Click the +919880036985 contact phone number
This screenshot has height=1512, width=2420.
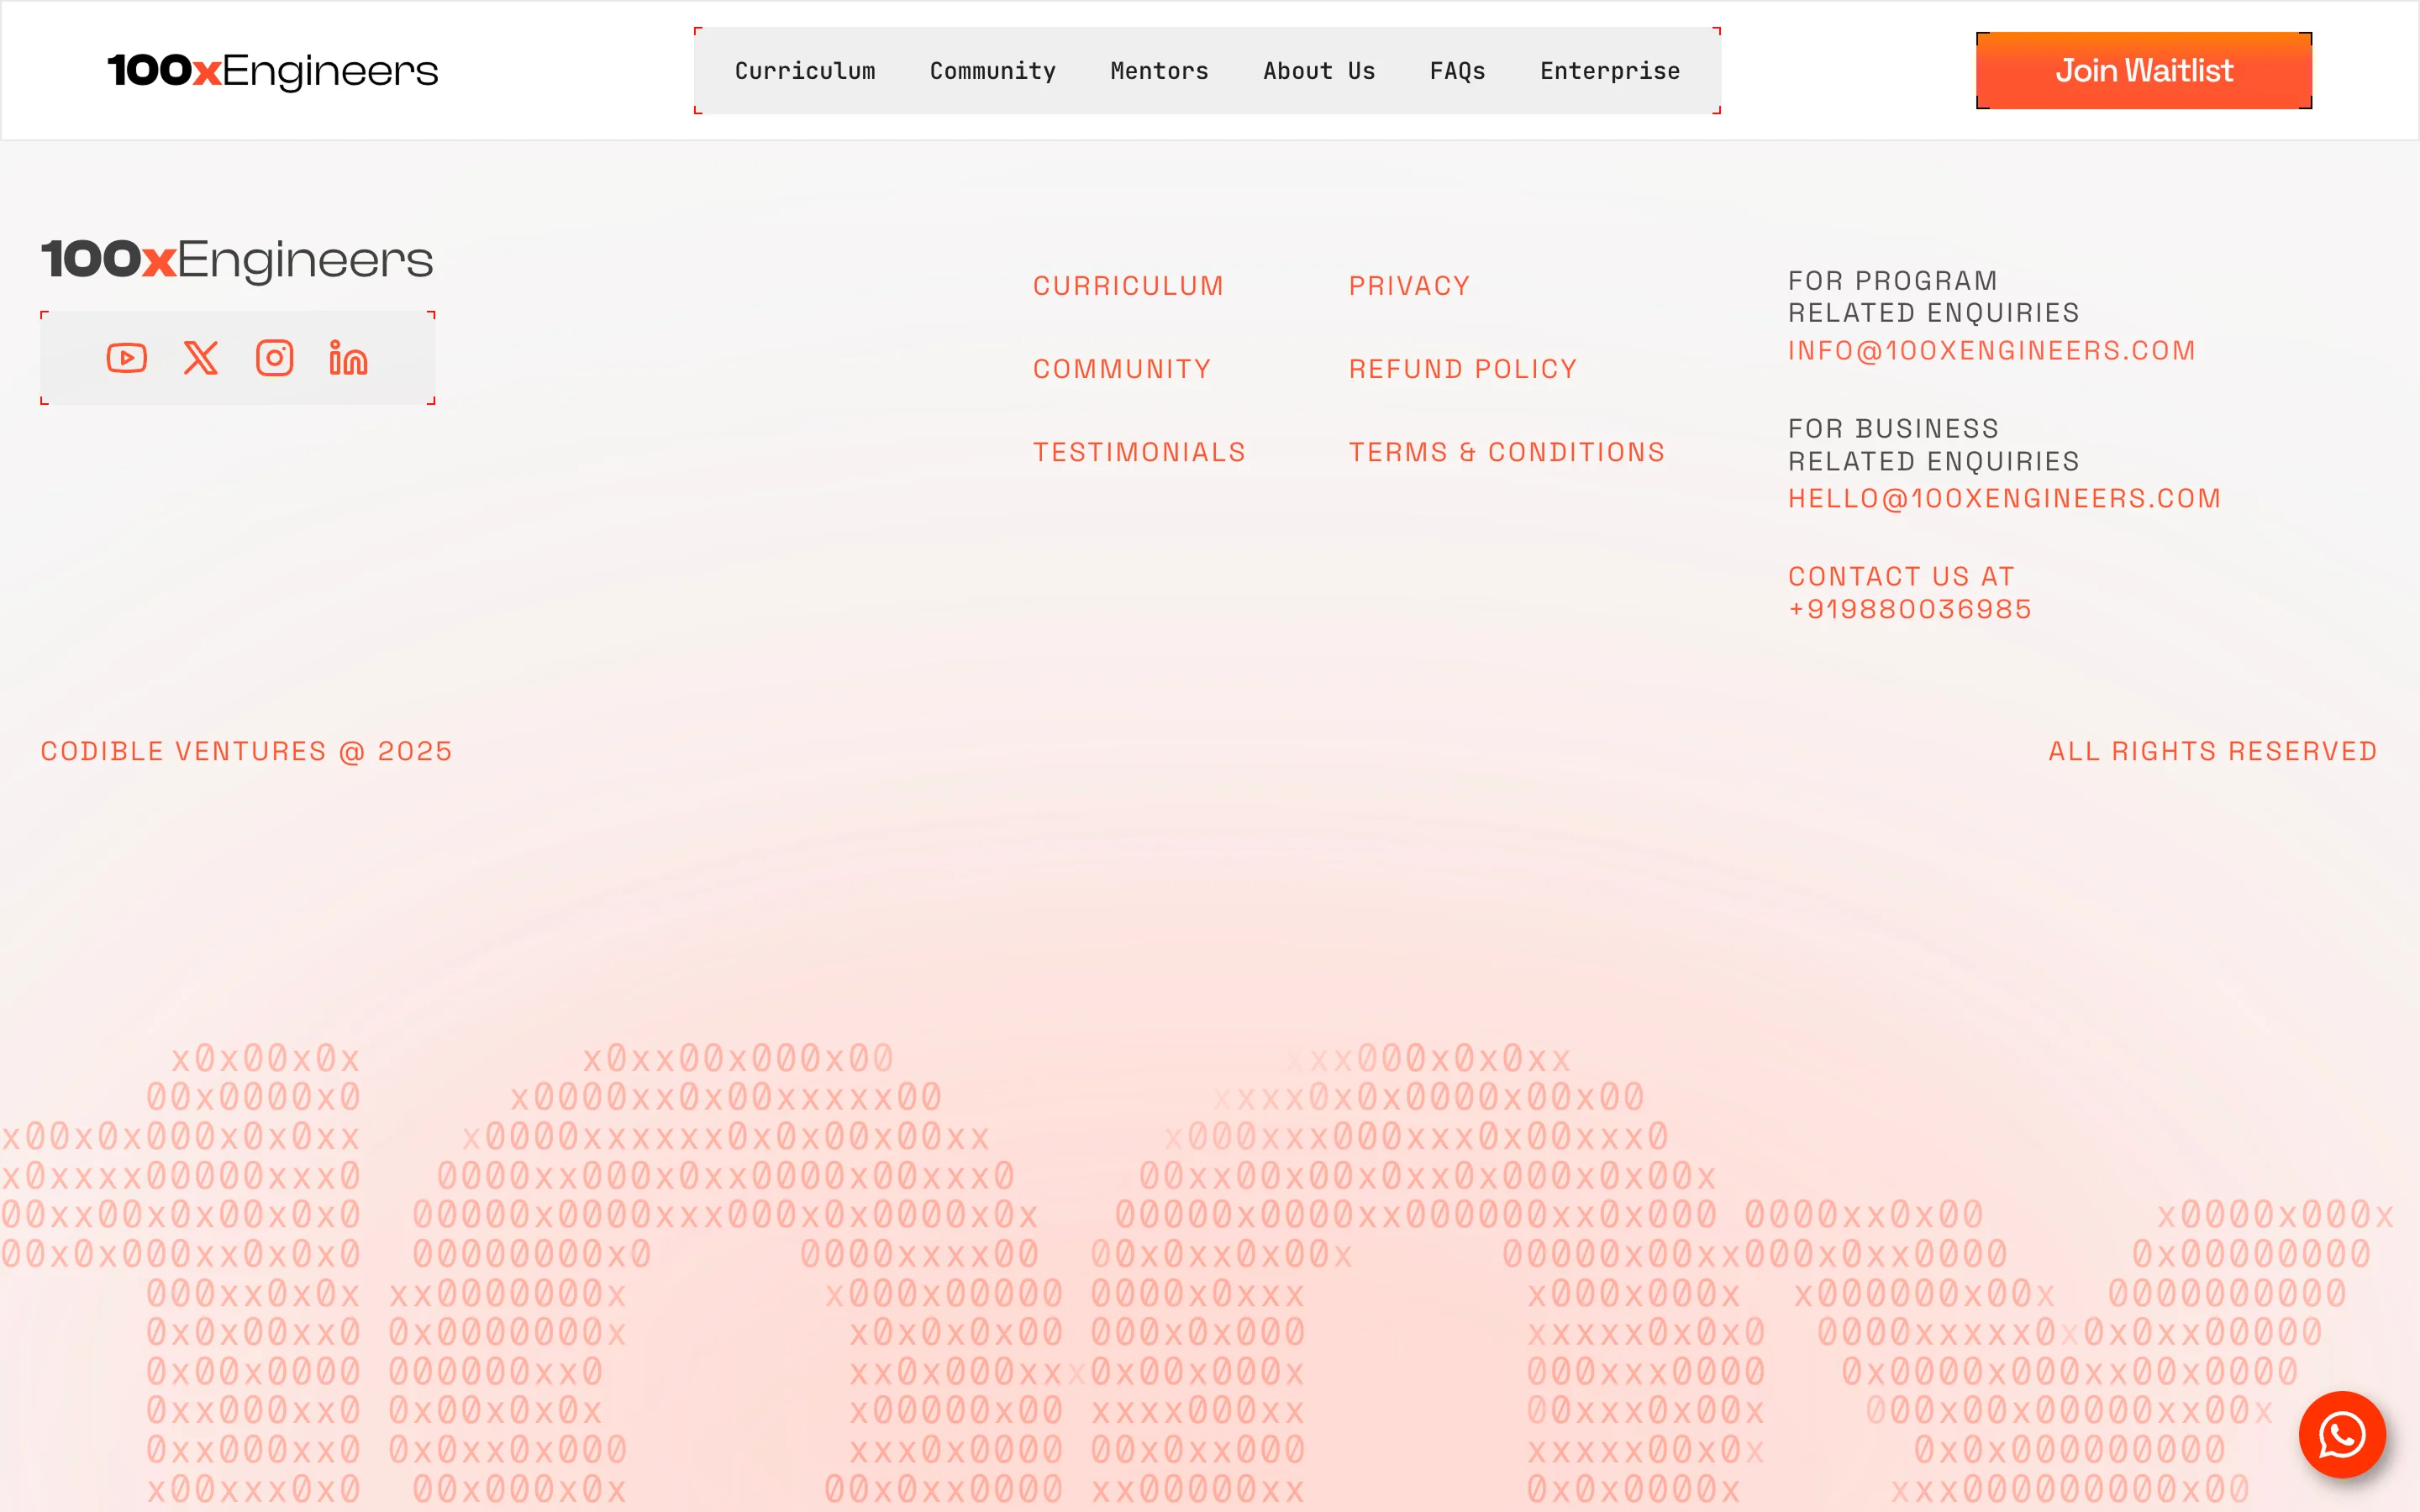1909,609
